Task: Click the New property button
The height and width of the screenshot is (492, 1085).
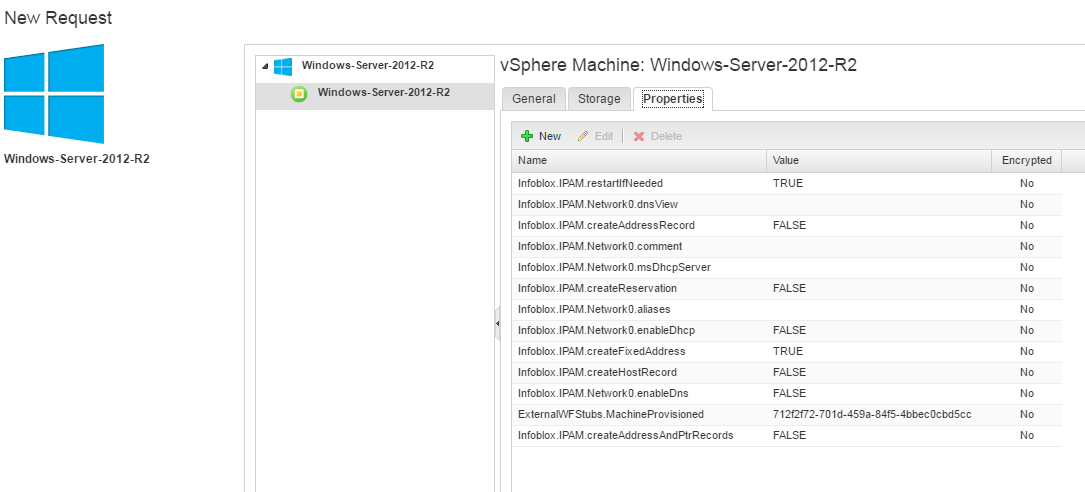Action: click(541, 136)
